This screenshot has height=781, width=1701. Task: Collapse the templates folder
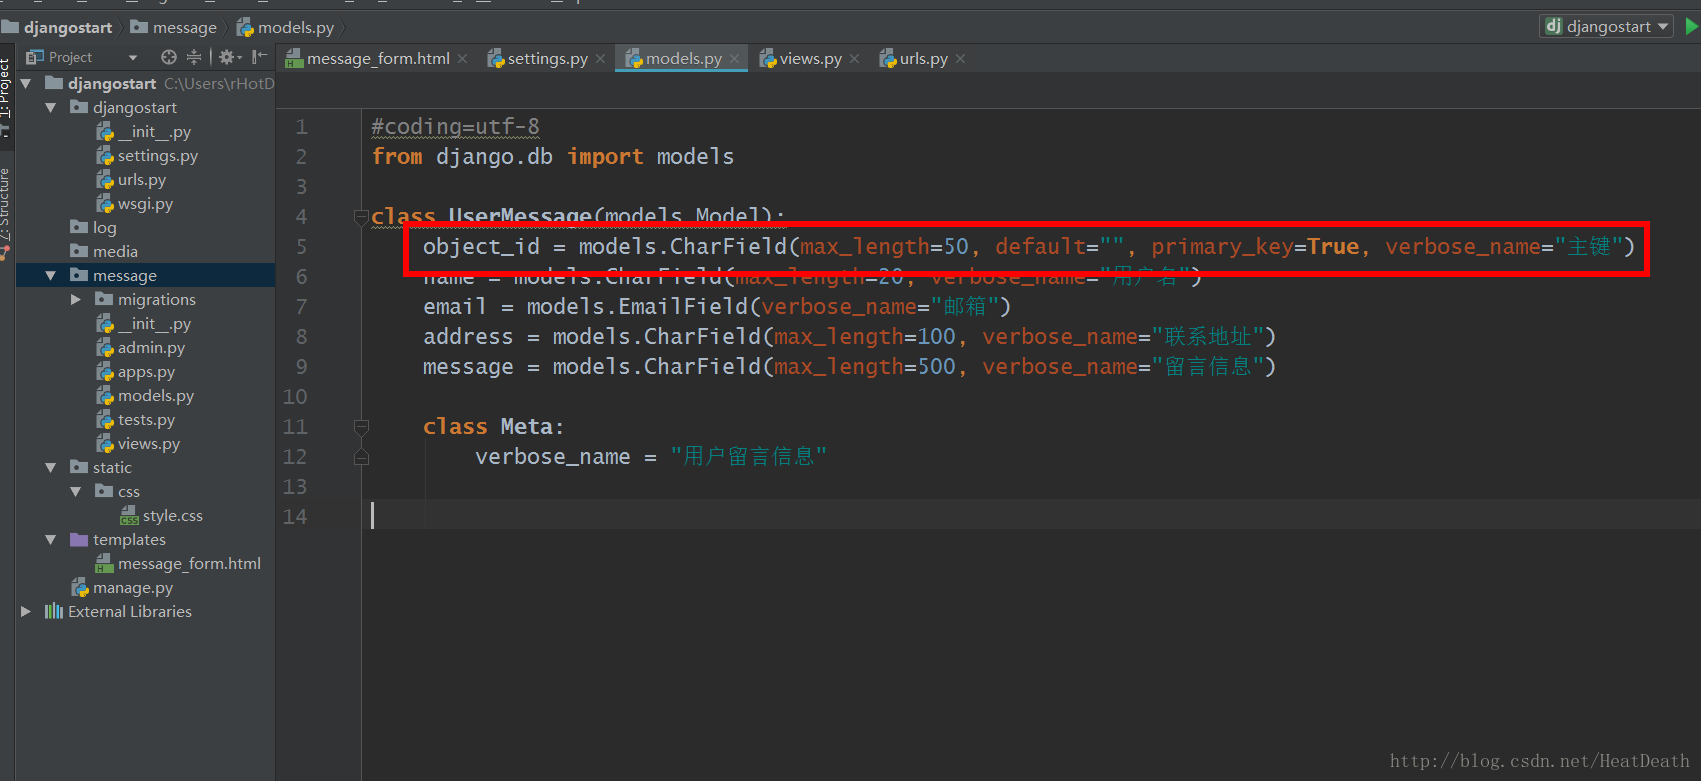click(x=50, y=539)
